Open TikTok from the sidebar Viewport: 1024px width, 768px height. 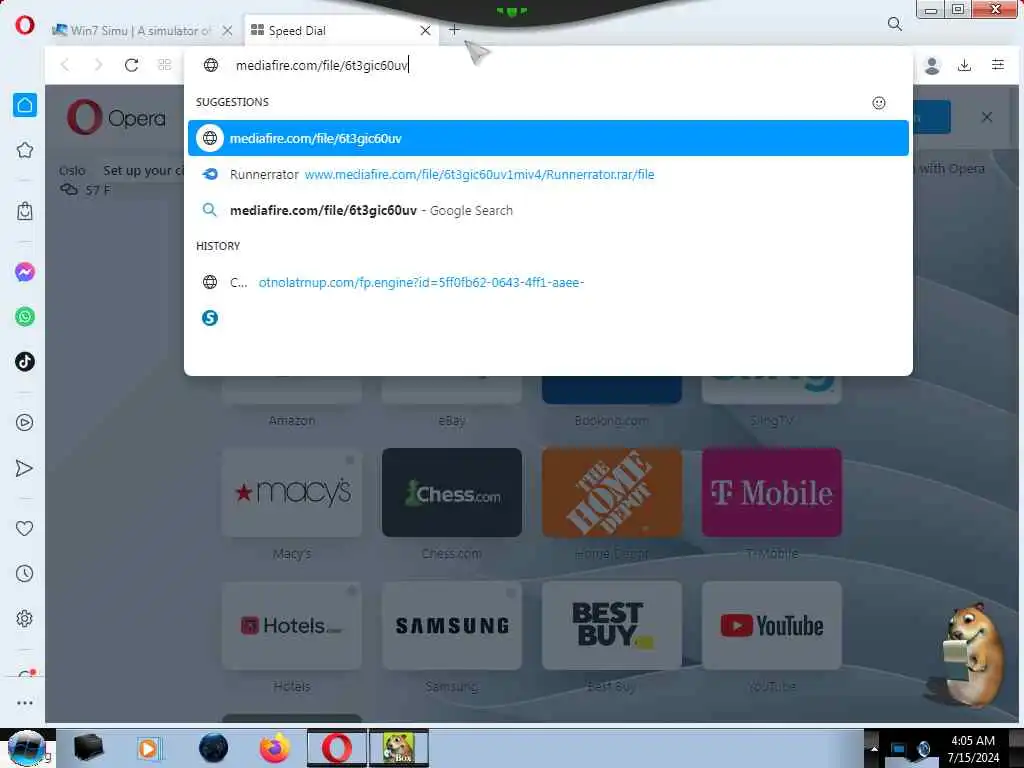(x=25, y=361)
